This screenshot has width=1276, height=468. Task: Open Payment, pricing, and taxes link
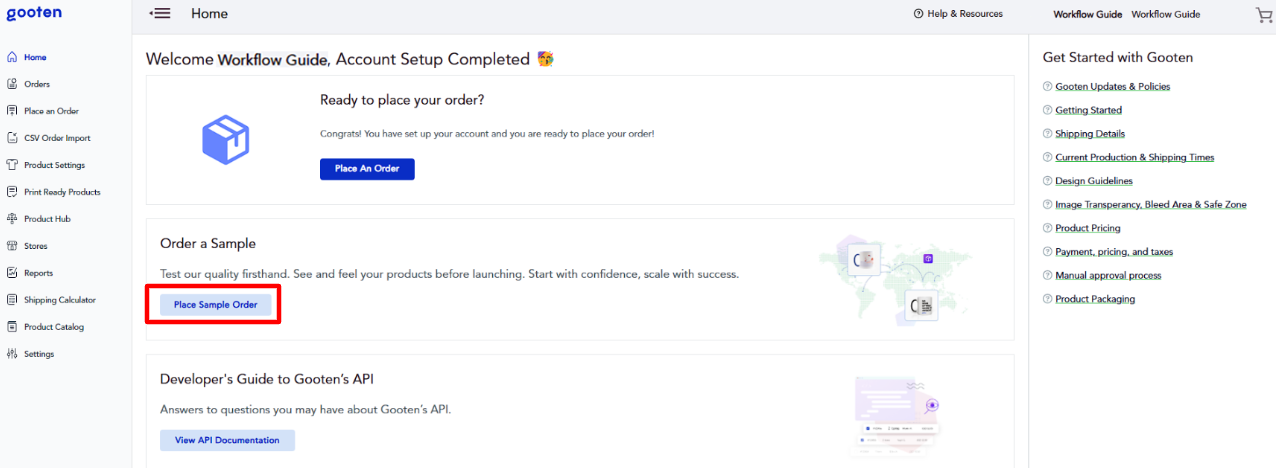coord(1114,252)
